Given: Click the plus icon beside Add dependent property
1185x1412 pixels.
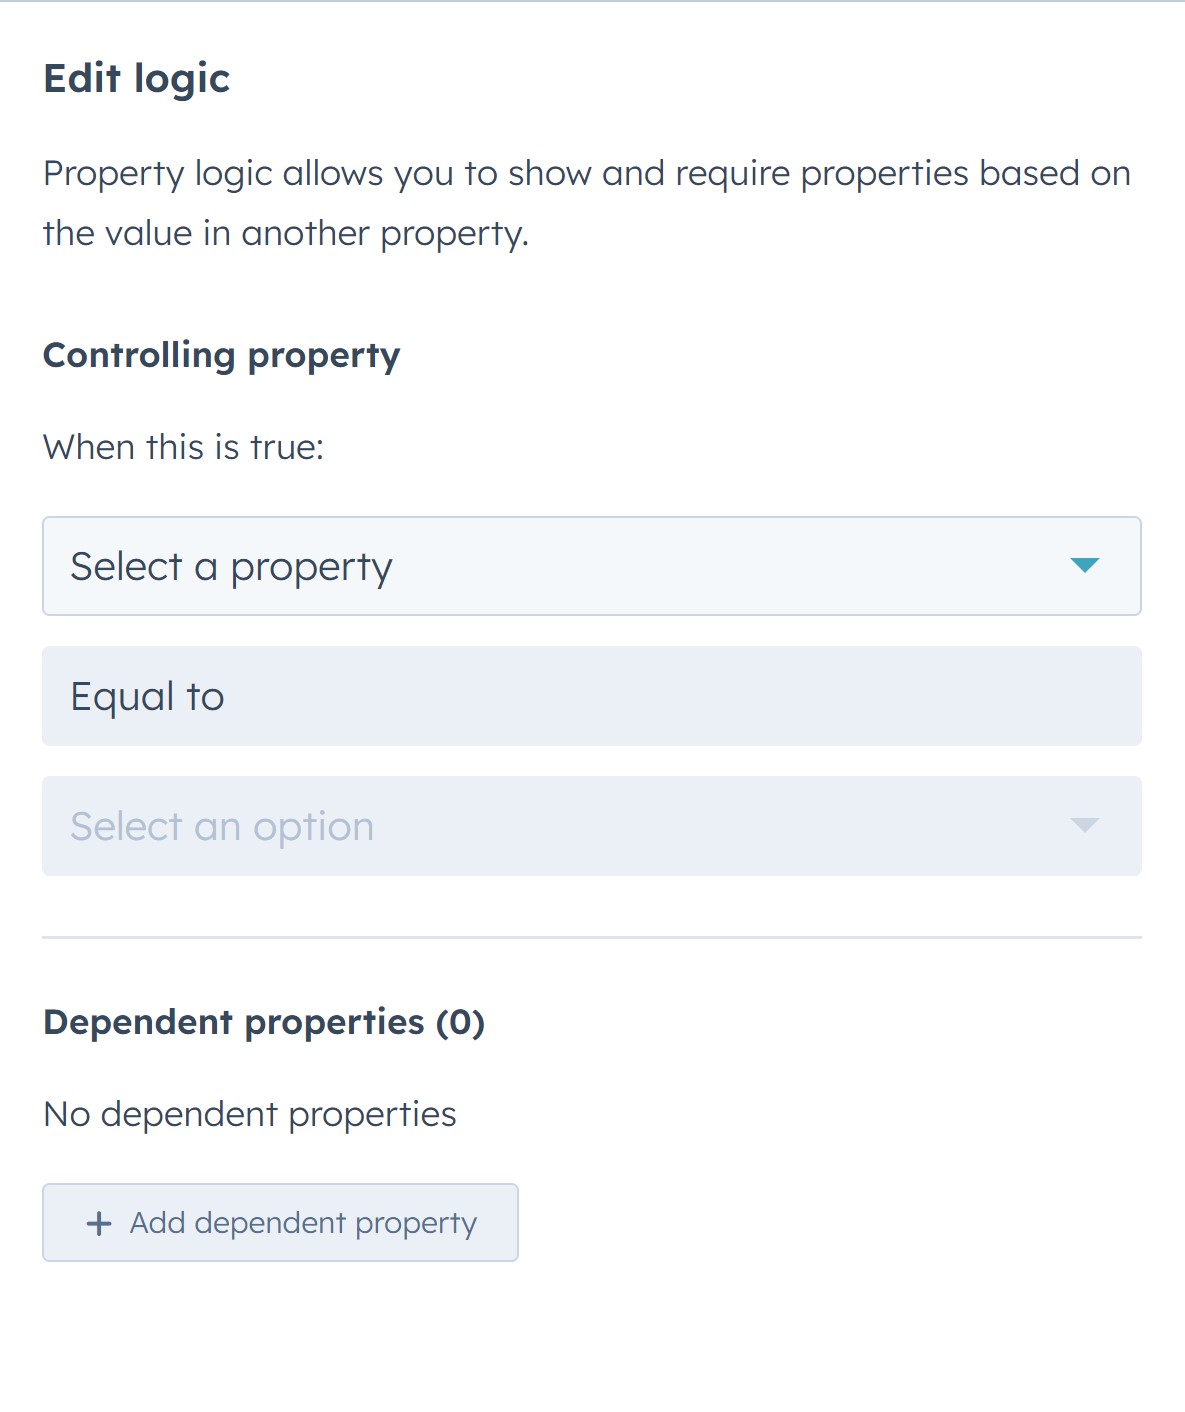Looking at the screenshot, I should (99, 1223).
